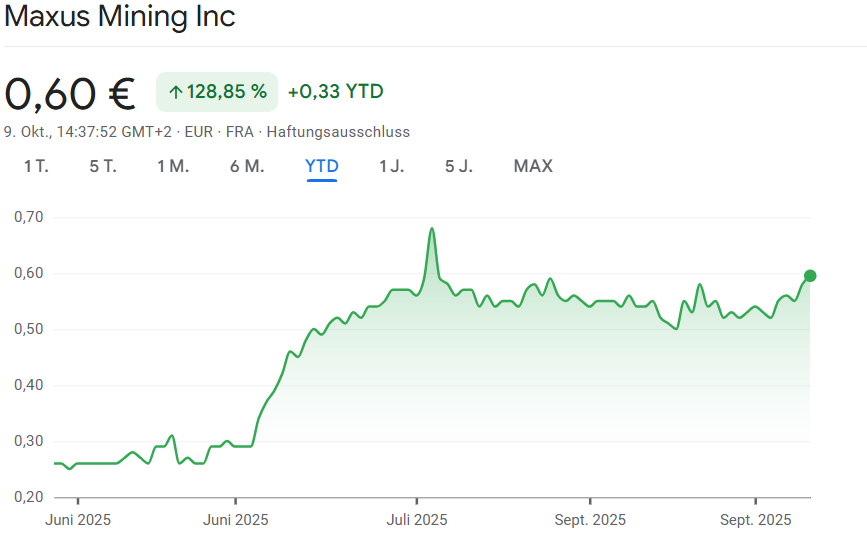The image size is (867, 533).
Task: Open the 6 M. chart range
Action: (x=247, y=166)
